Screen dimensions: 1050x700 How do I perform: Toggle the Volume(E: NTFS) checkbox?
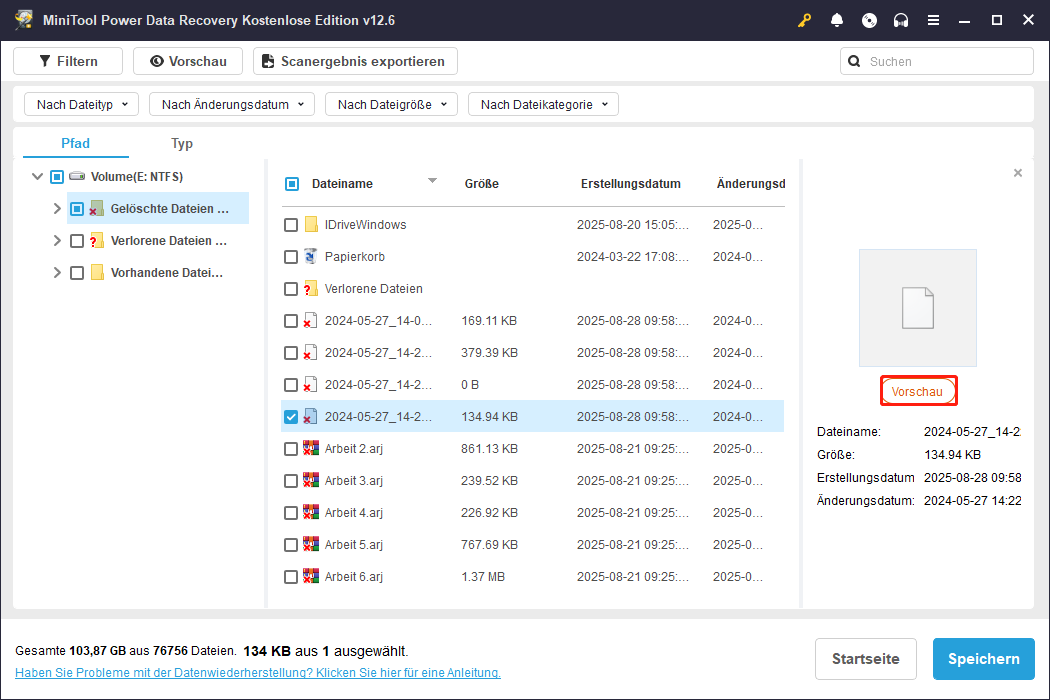click(x=57, y=177)
